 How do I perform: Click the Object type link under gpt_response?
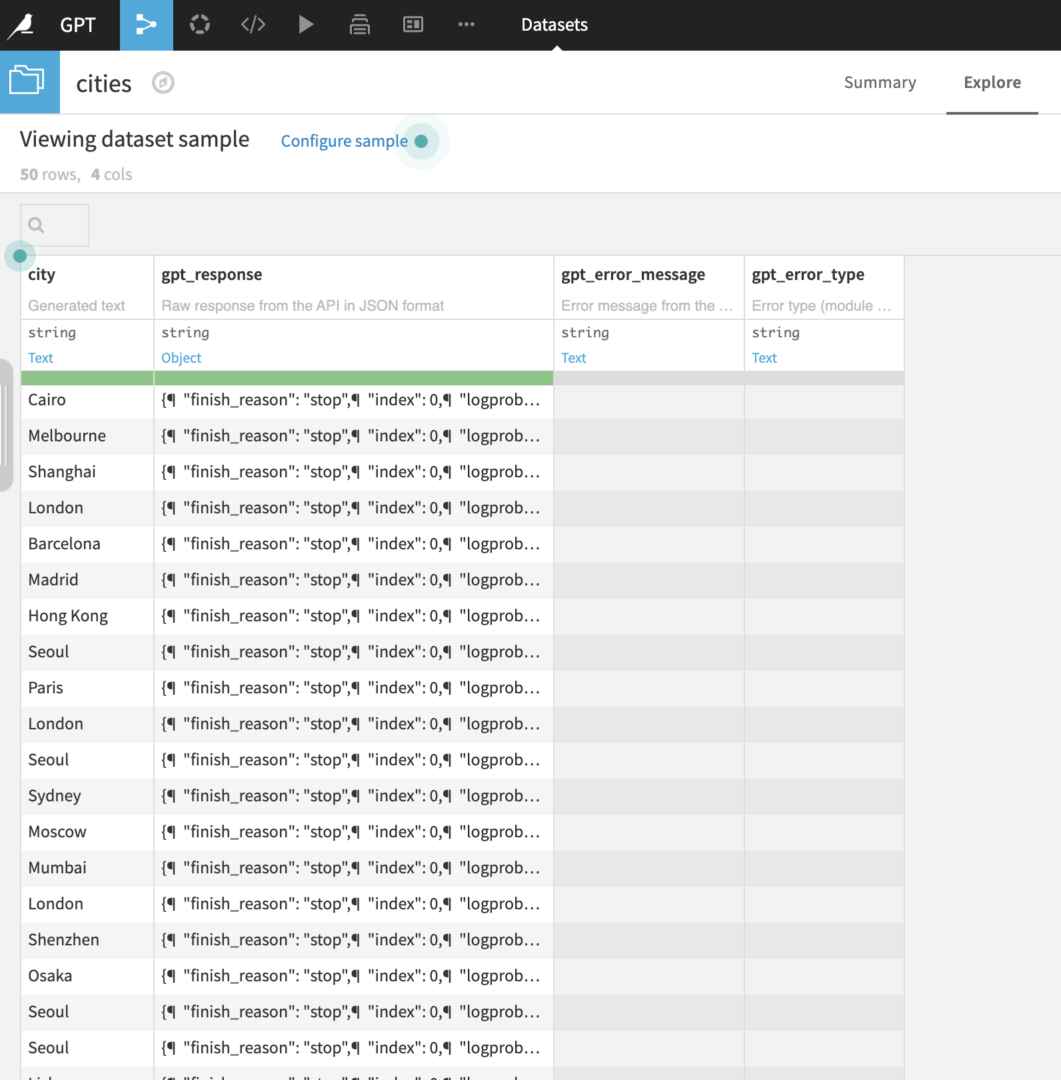click(181, 357)
